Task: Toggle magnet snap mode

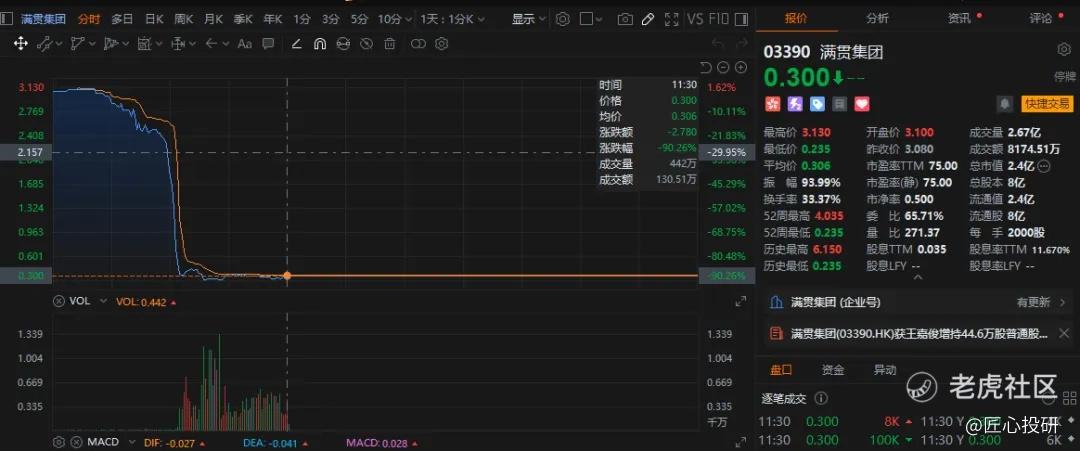Action: [x=320, y=43]
